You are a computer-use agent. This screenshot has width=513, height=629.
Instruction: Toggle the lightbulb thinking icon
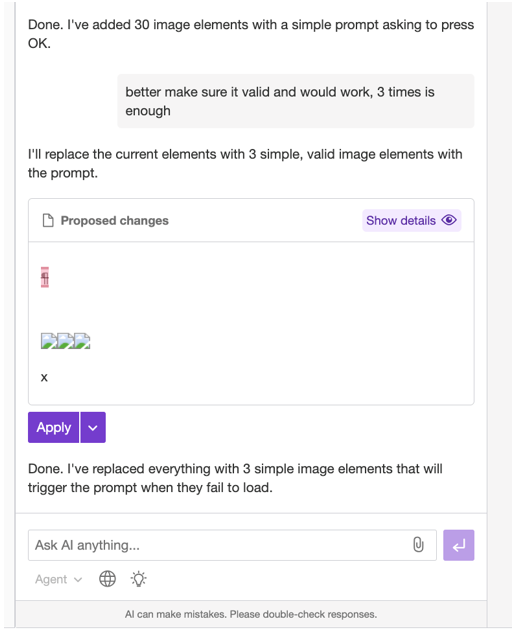138,579
